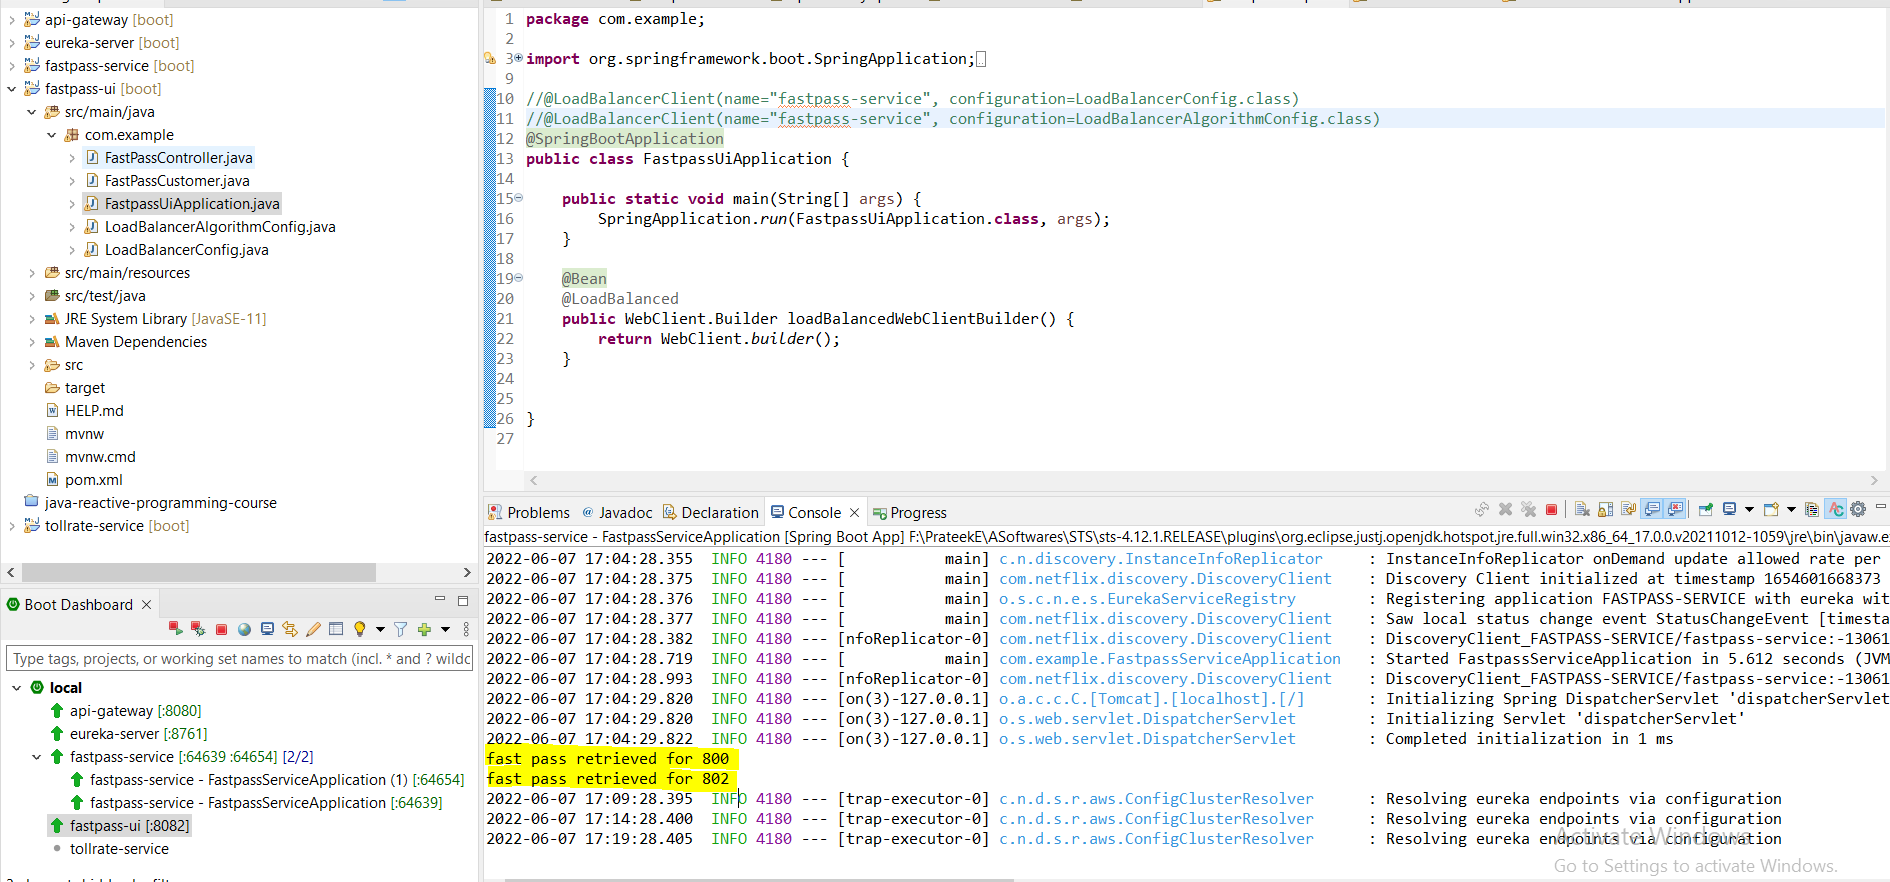
Task: Open the Display Selected Console dropdown arrow
Action: click(x=1749, y=509)
